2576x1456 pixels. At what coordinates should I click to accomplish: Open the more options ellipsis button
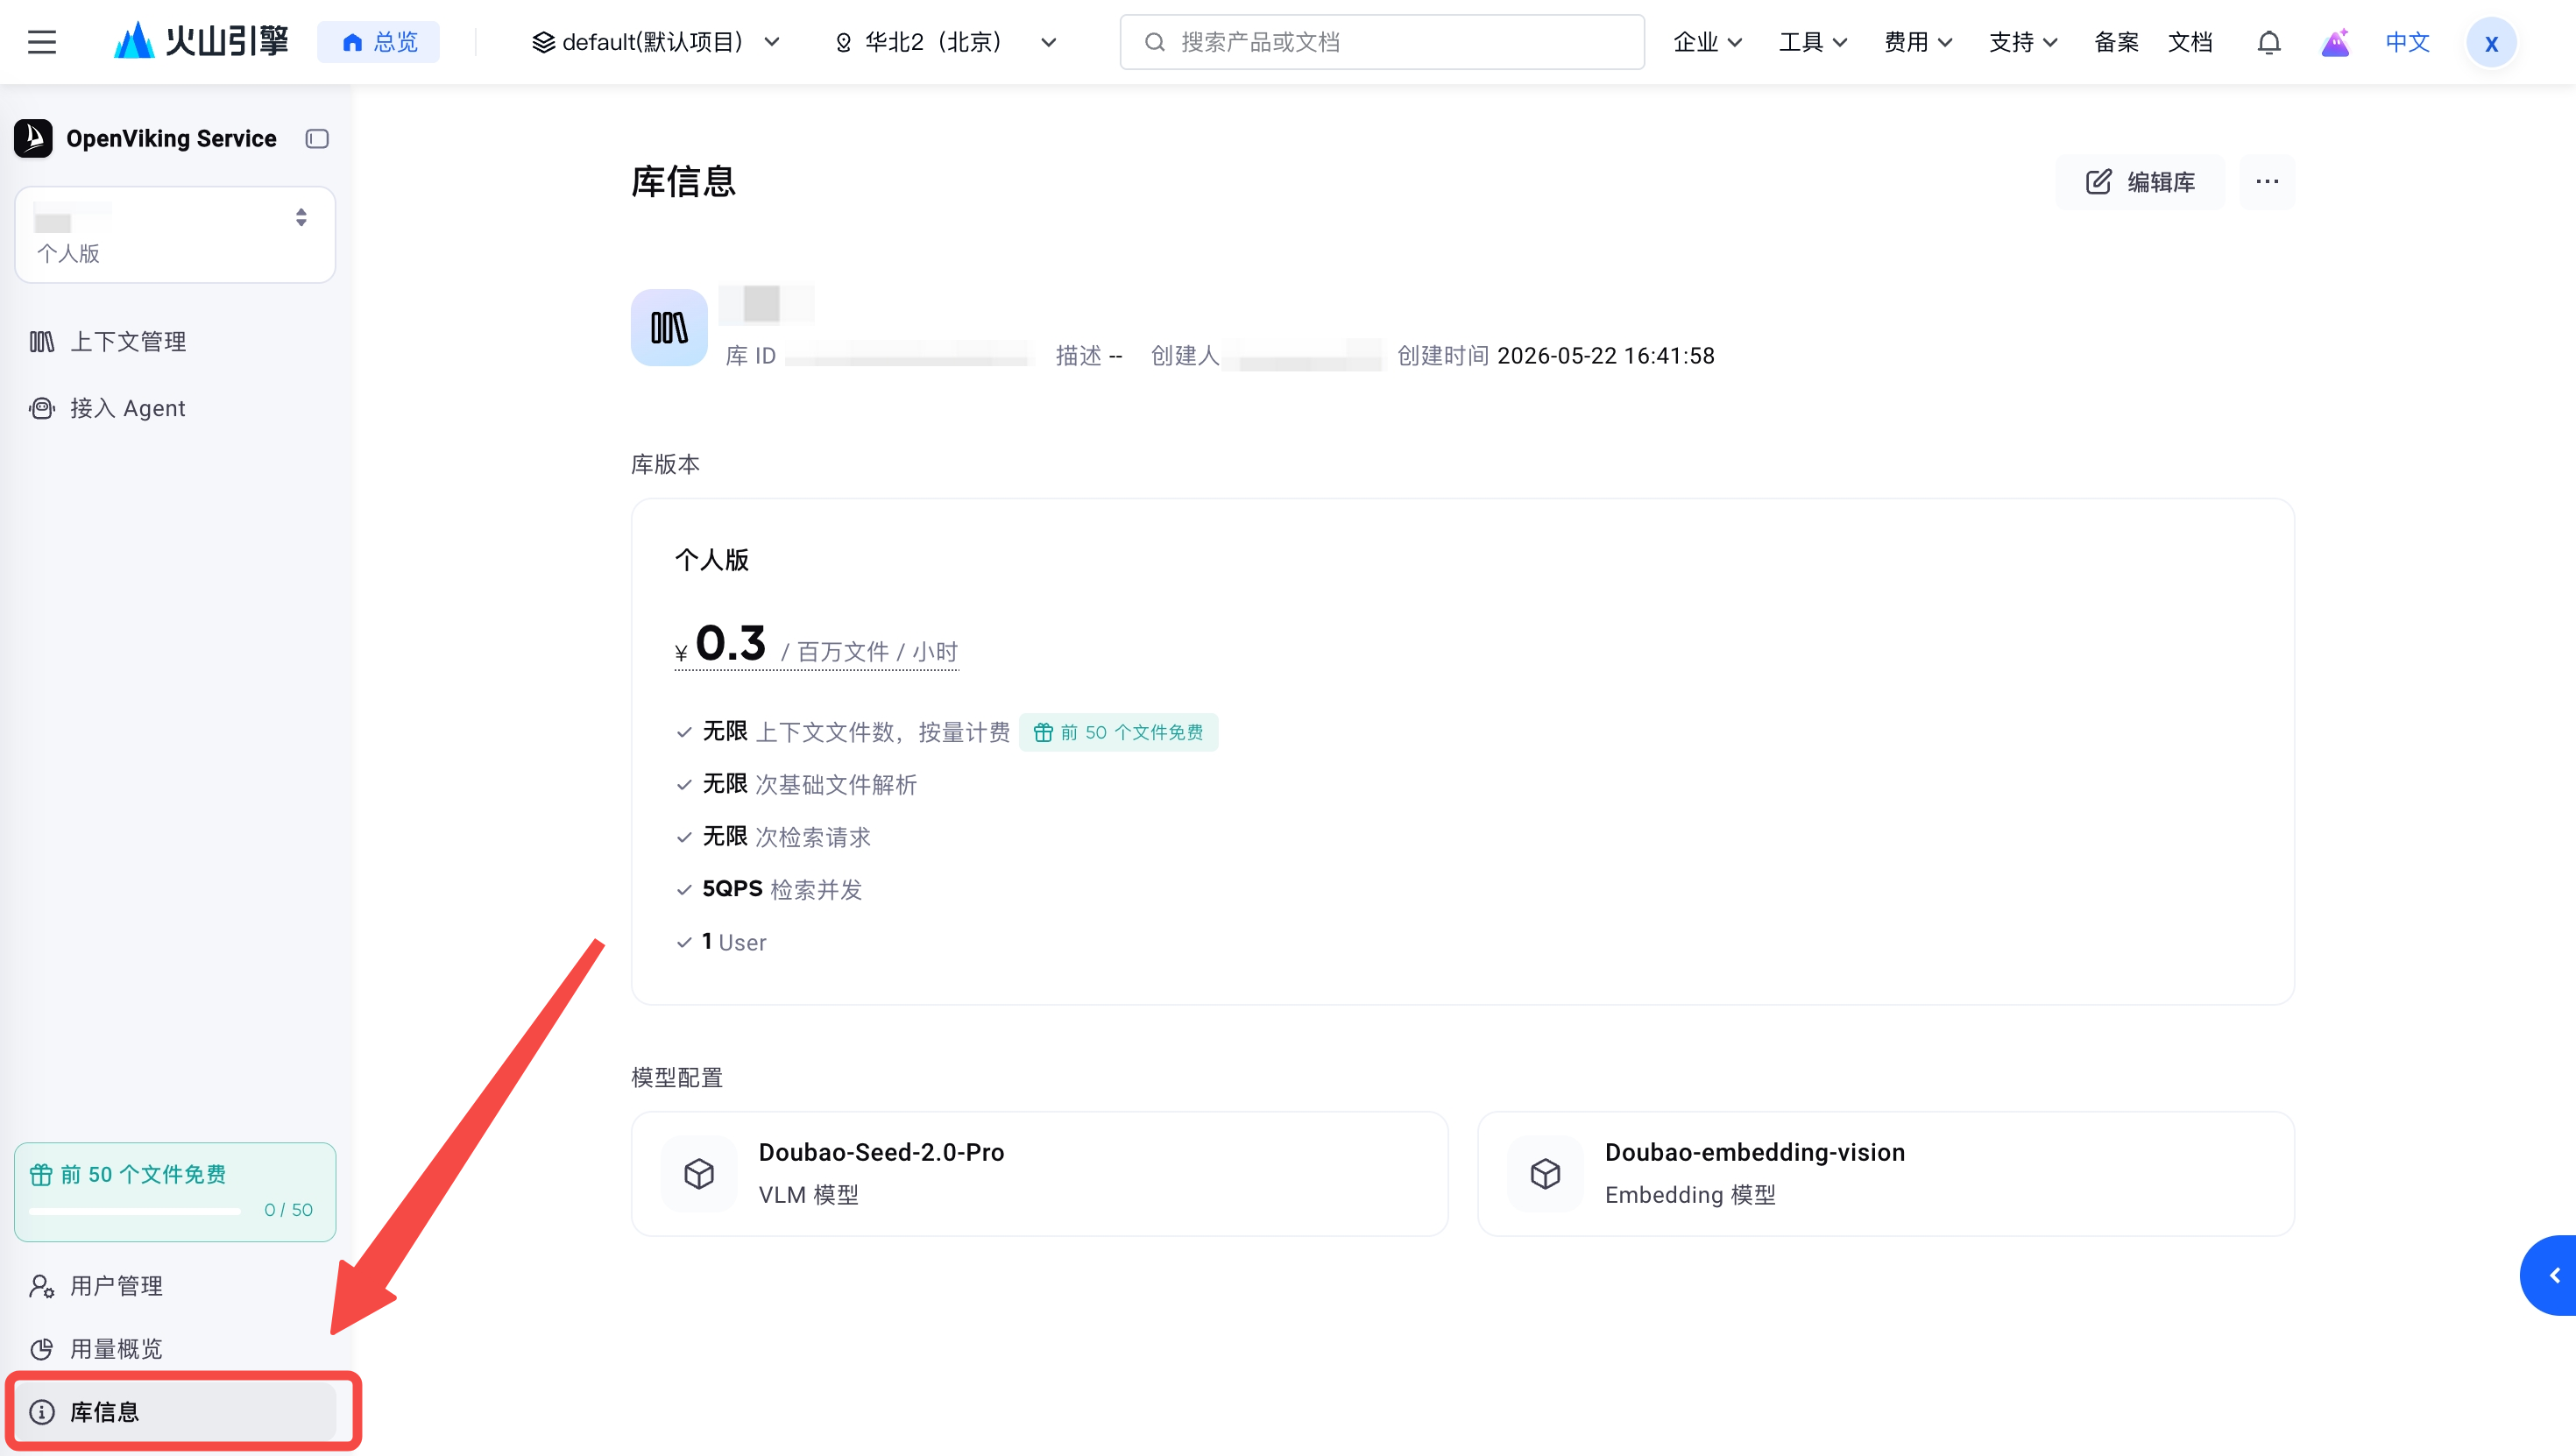2267,182
